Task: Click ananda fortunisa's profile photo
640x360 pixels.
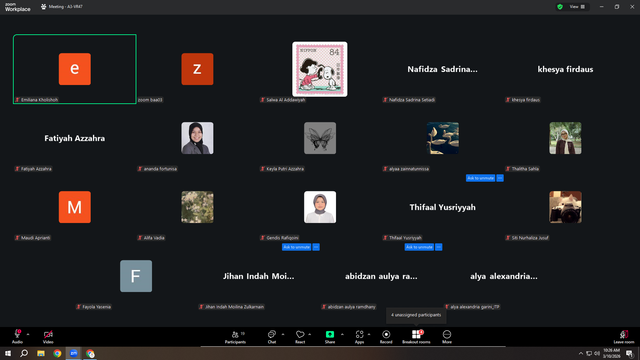Action: coord(197,138)
